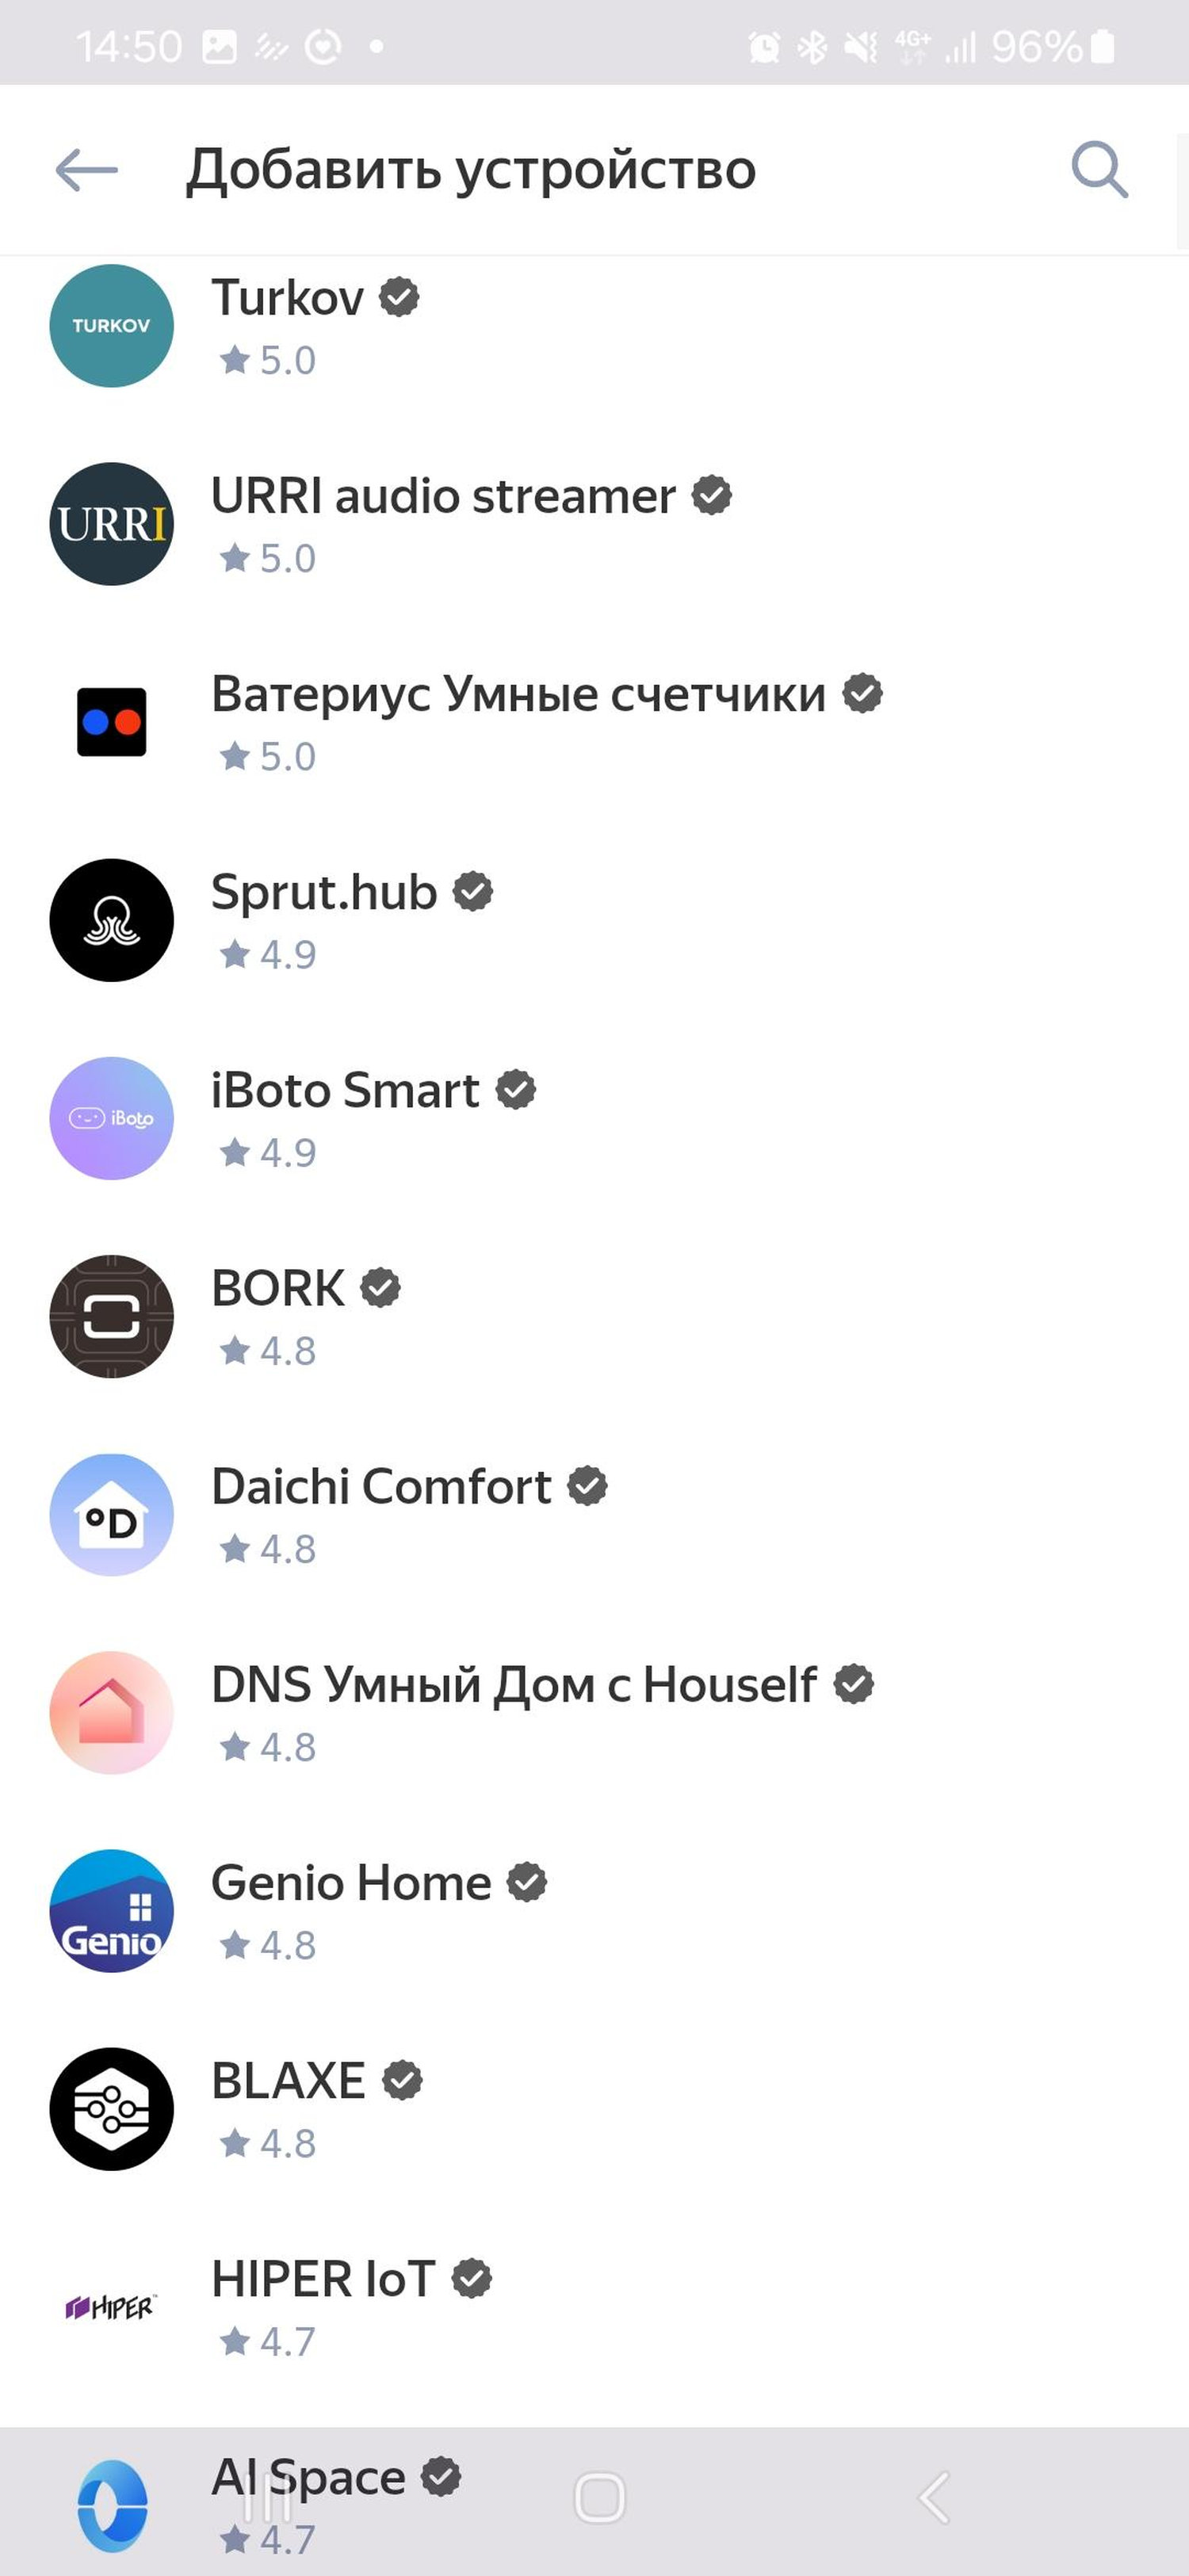Tap the Turkov teal logo
This screenshot has width=1189, height=2576.
tap(111, 326)
